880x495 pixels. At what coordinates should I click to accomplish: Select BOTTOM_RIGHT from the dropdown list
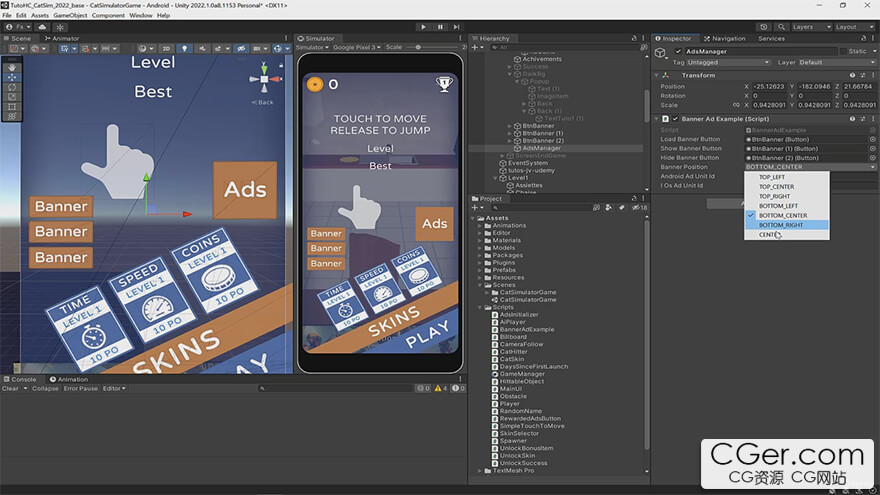781,225
